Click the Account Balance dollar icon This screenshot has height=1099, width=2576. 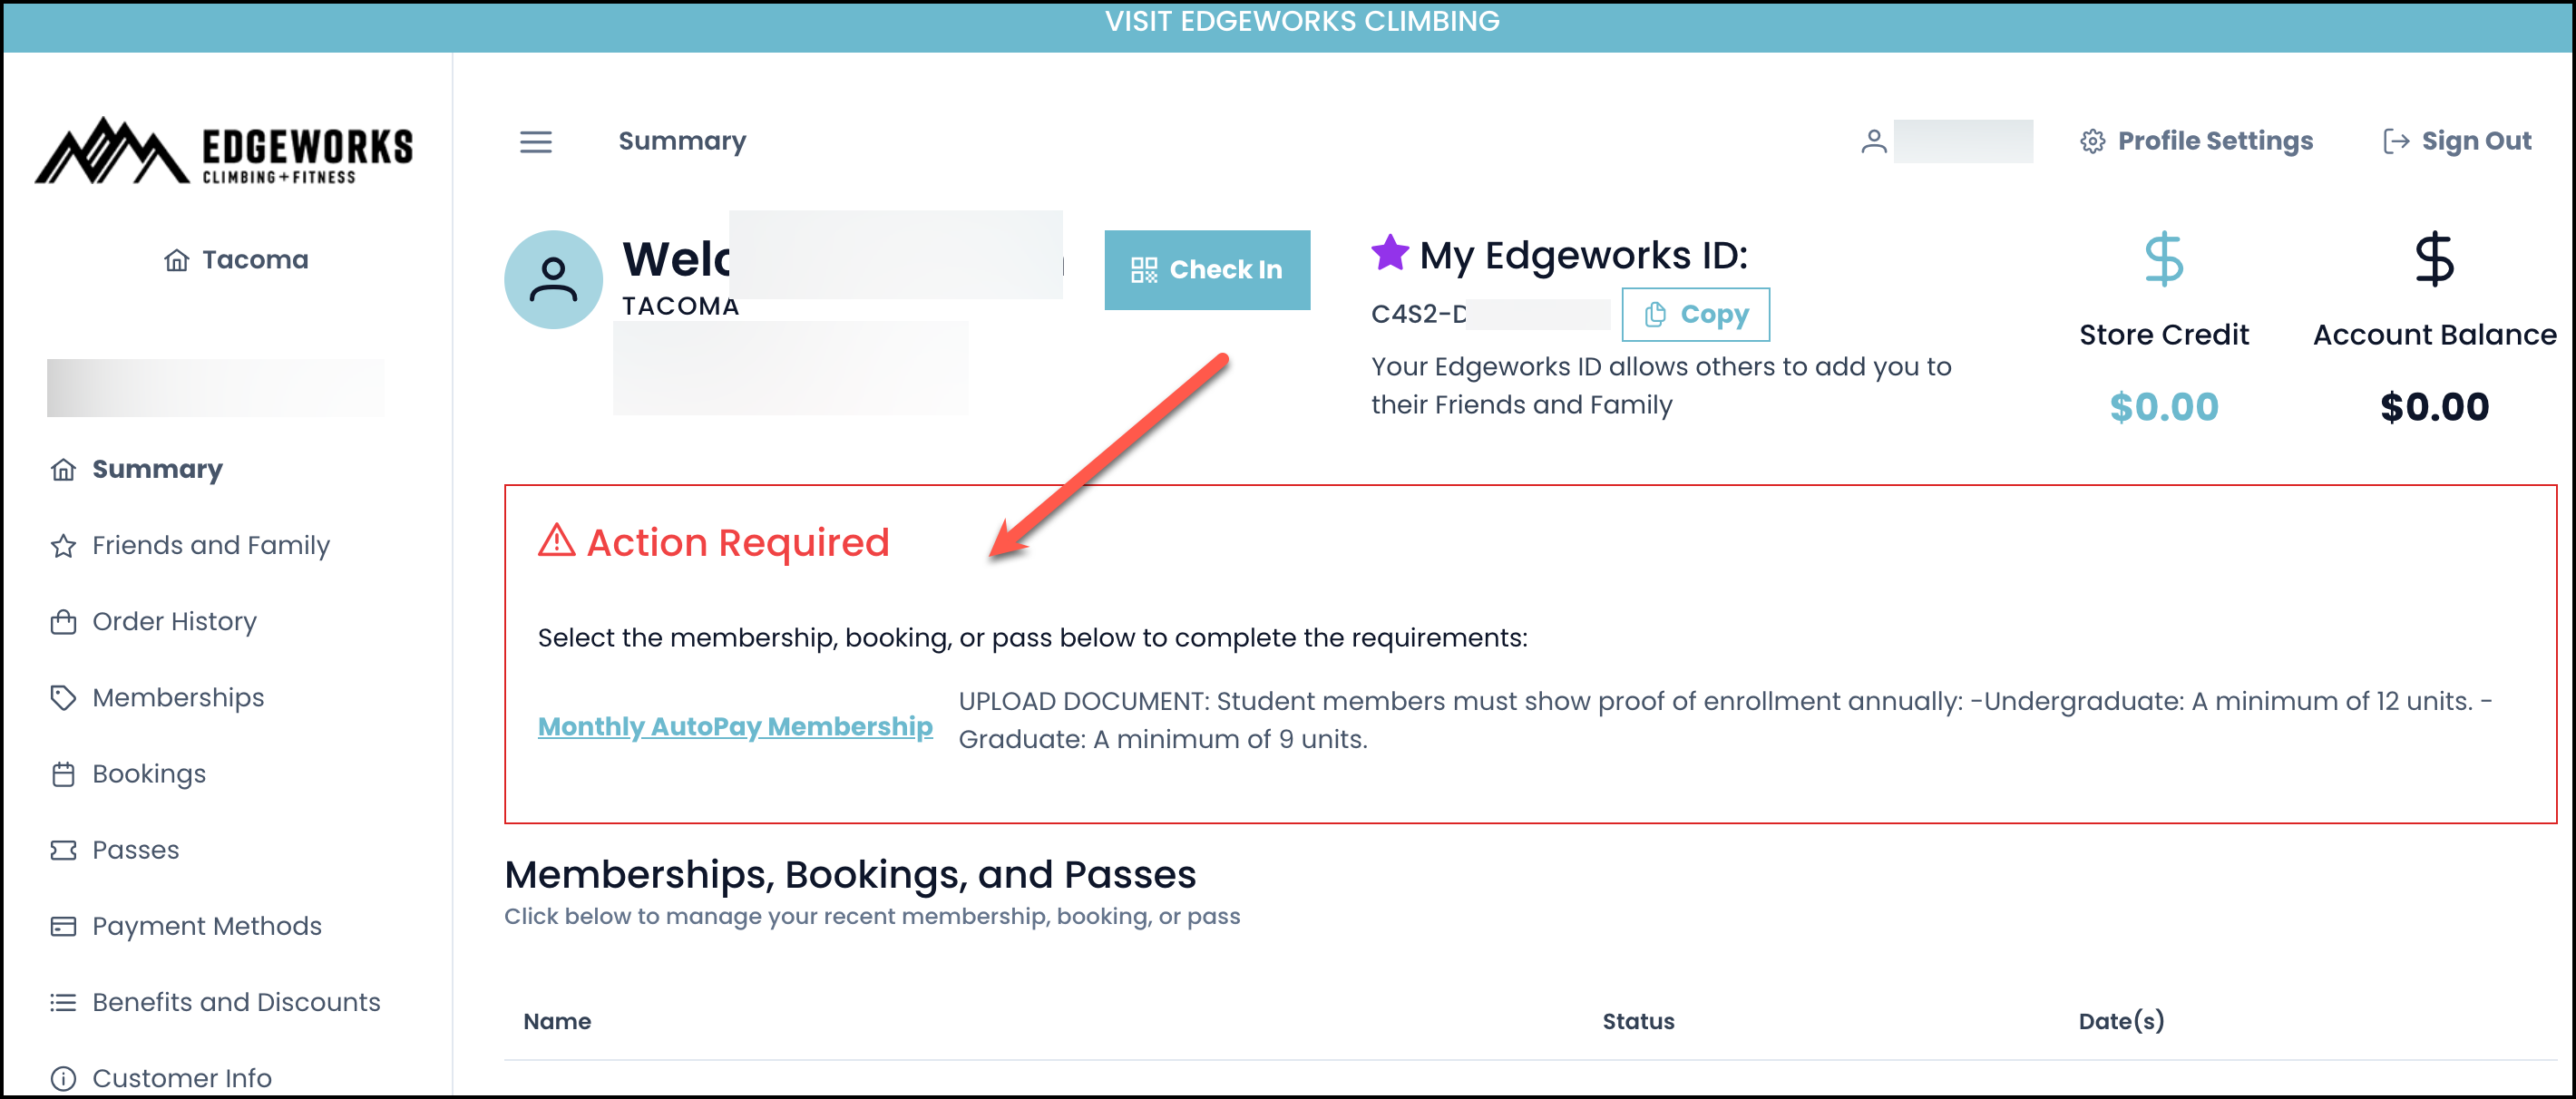tap(2433, 260)
